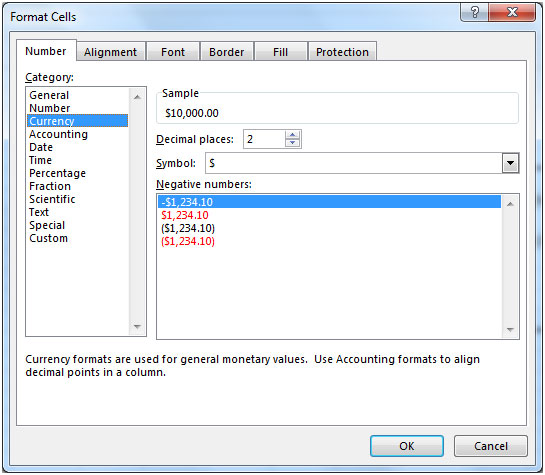Decrease decimal places with down spinner arrow
The width and height of the screenshot is (545, 475).
pos(292,143)
